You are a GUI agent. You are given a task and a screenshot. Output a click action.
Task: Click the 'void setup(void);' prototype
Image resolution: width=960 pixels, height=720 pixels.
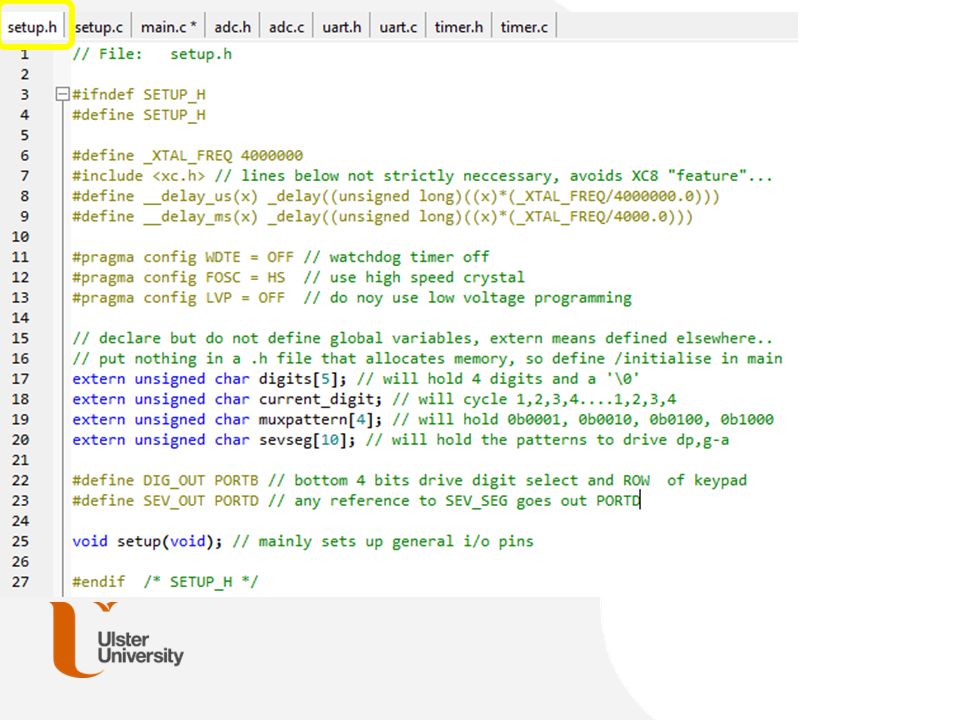pos(148,541)
